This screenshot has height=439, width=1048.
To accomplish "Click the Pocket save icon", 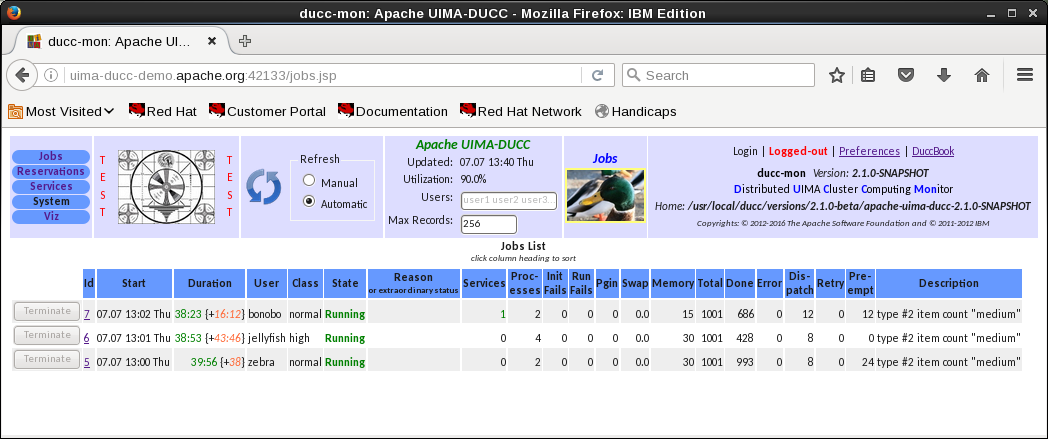I will (905, 75).
